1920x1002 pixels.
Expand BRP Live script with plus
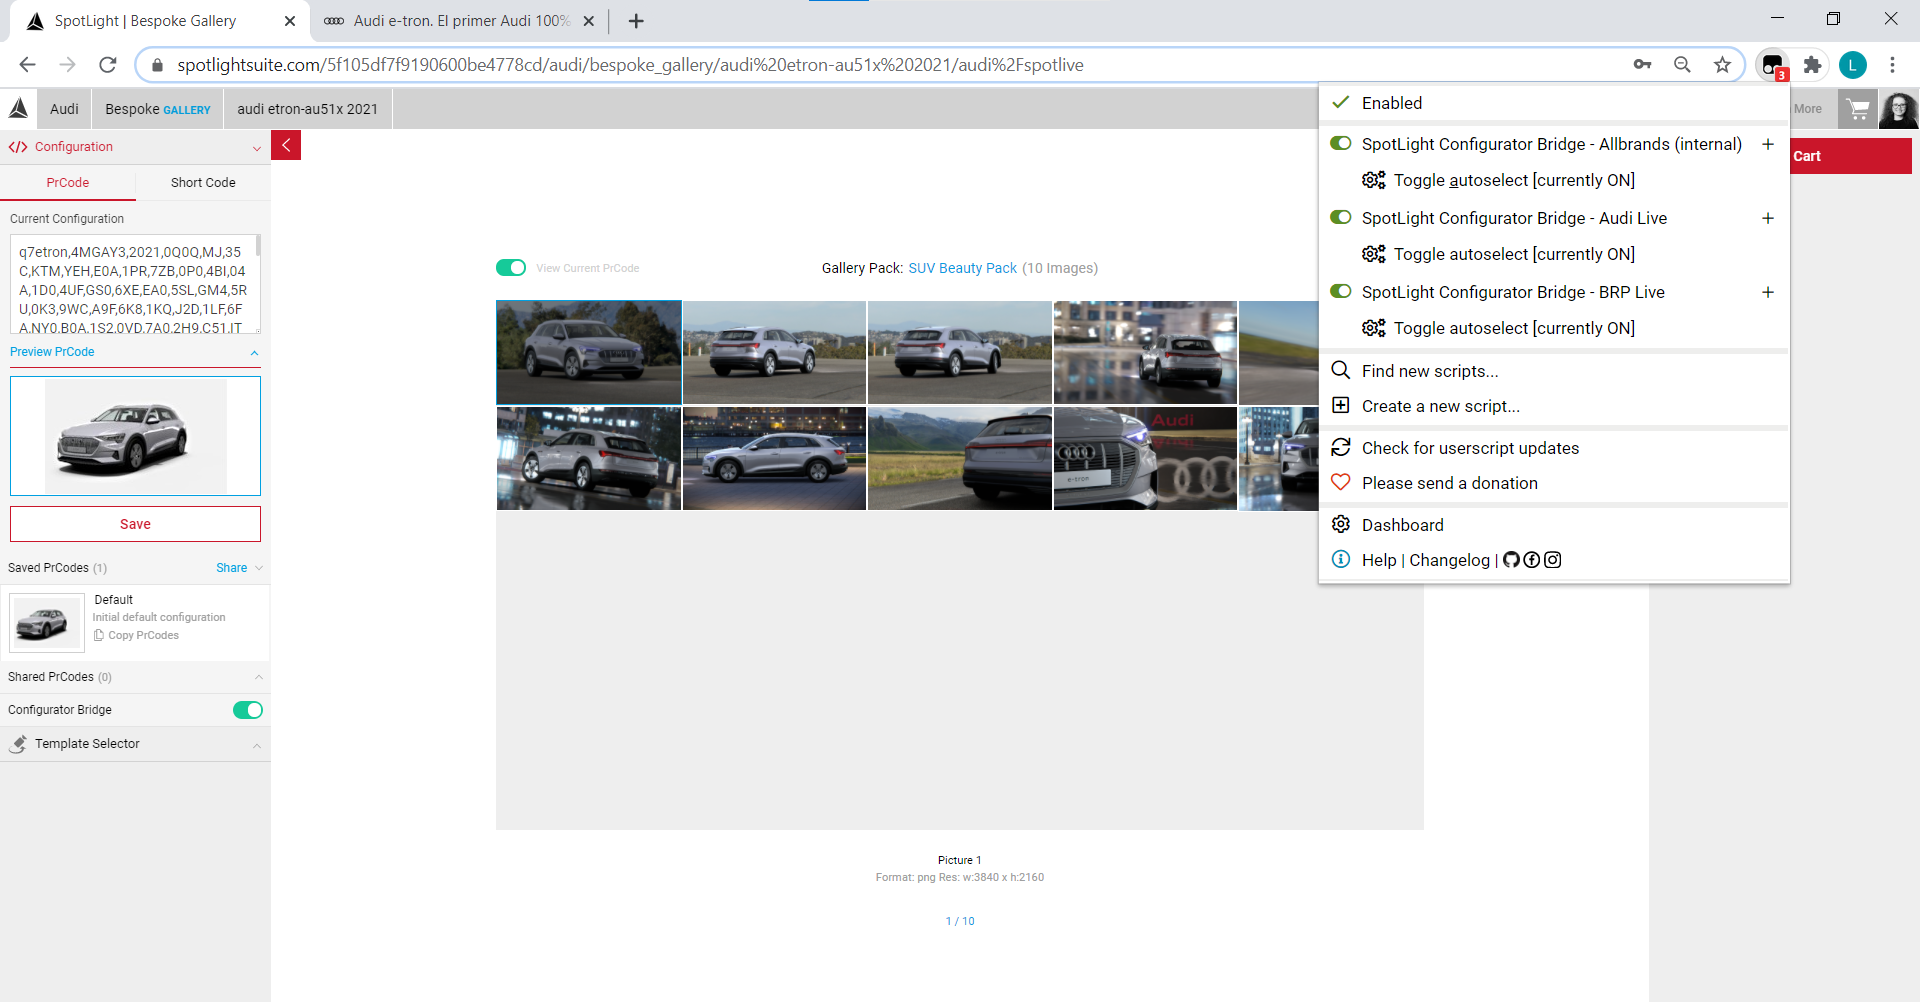coord(1768,292)
